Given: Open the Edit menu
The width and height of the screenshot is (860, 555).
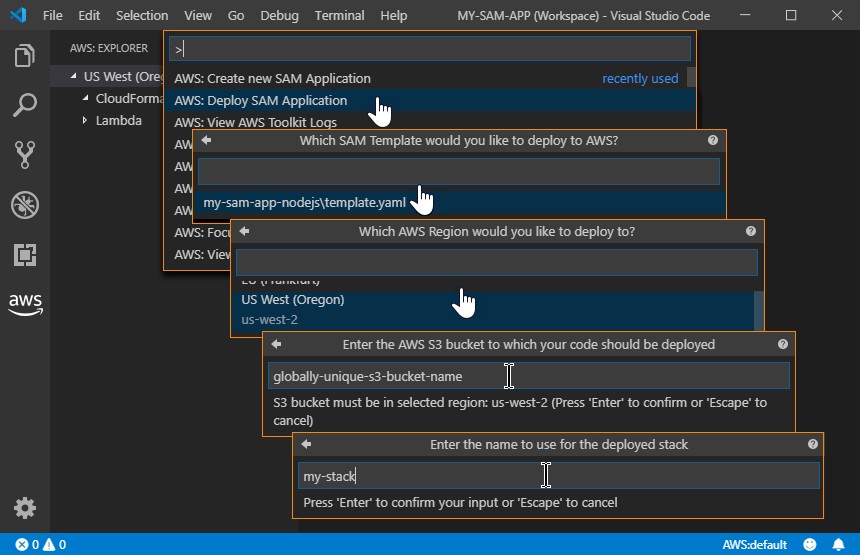Looking at the screenshot, I should (89, 15).
